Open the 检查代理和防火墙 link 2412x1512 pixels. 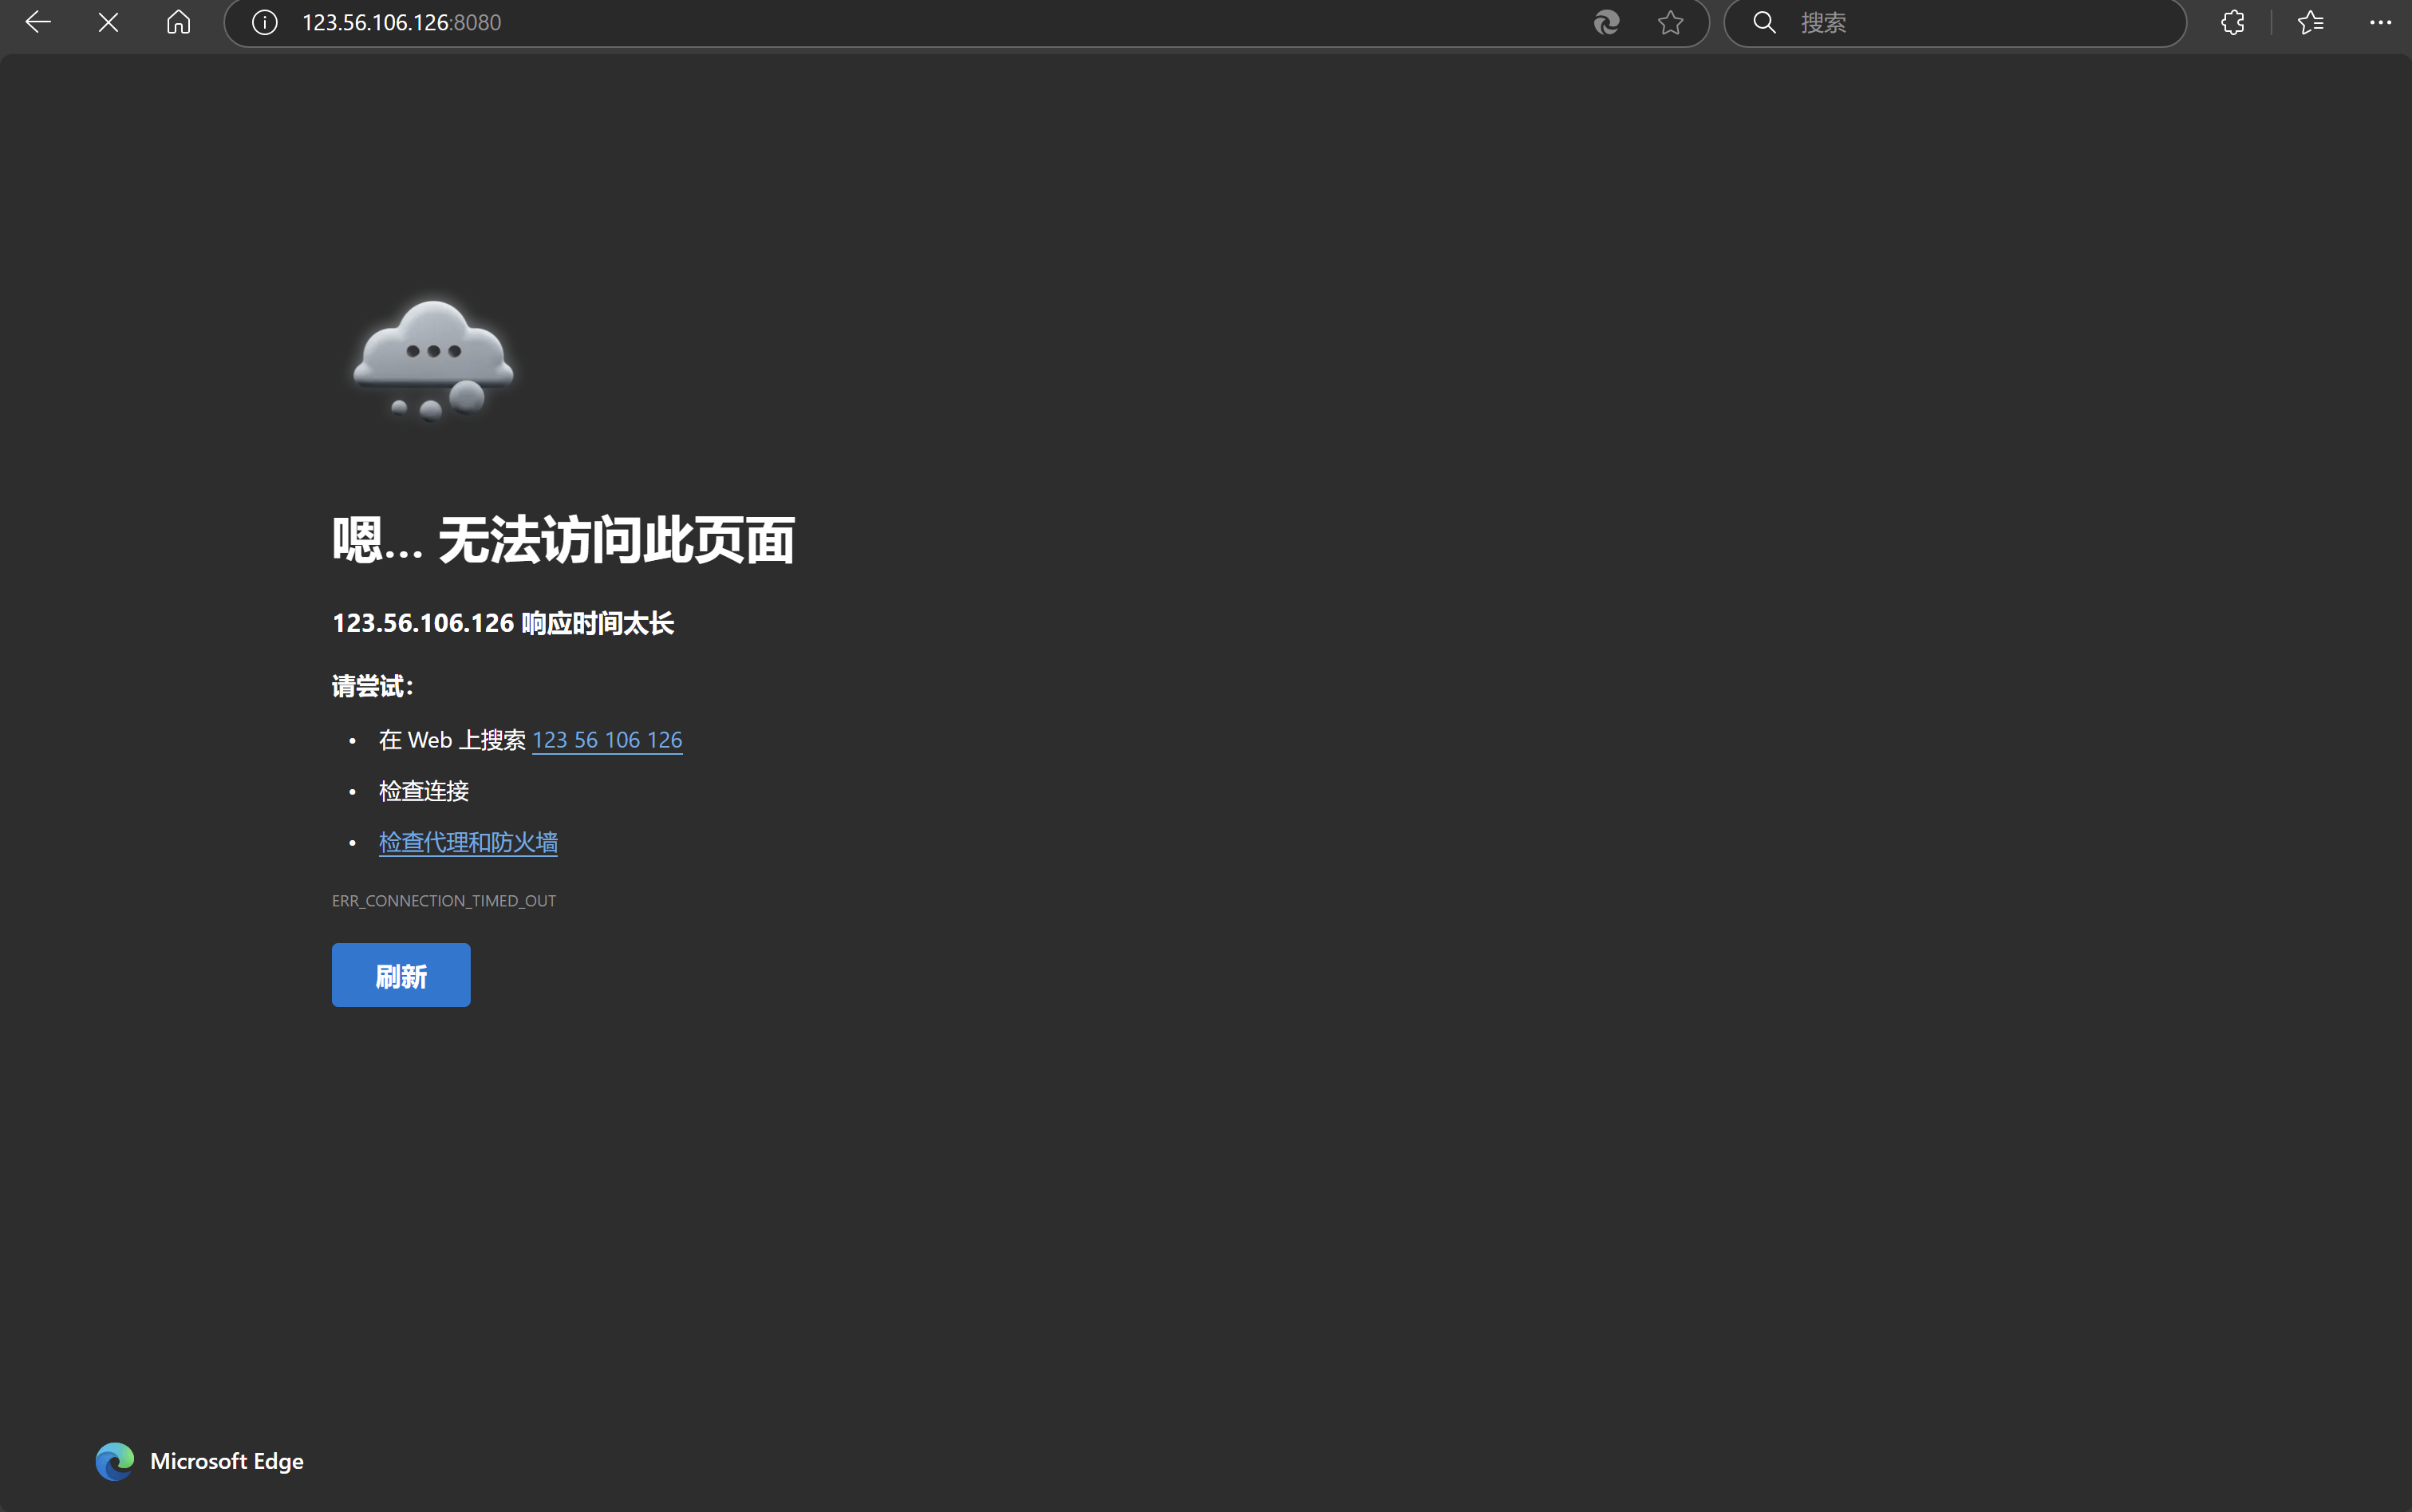(x=468, y=842)
